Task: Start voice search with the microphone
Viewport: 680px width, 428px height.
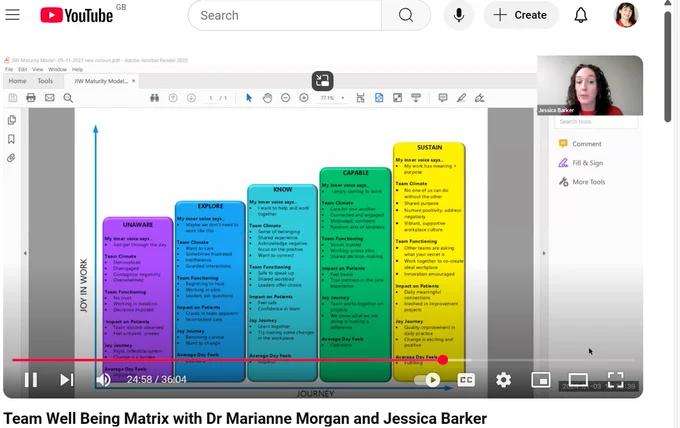Action: coord(459,15)
